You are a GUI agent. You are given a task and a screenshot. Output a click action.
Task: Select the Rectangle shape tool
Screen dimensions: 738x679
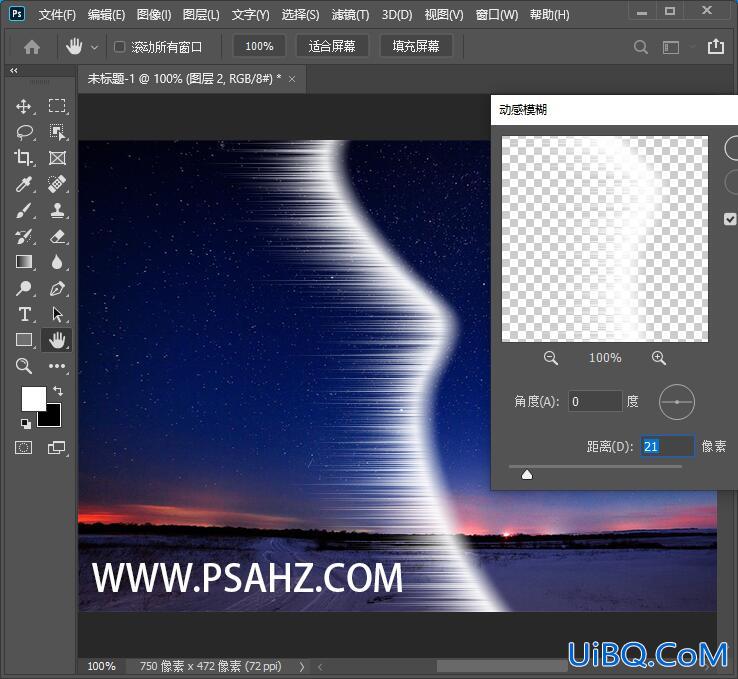pos(24,340)
